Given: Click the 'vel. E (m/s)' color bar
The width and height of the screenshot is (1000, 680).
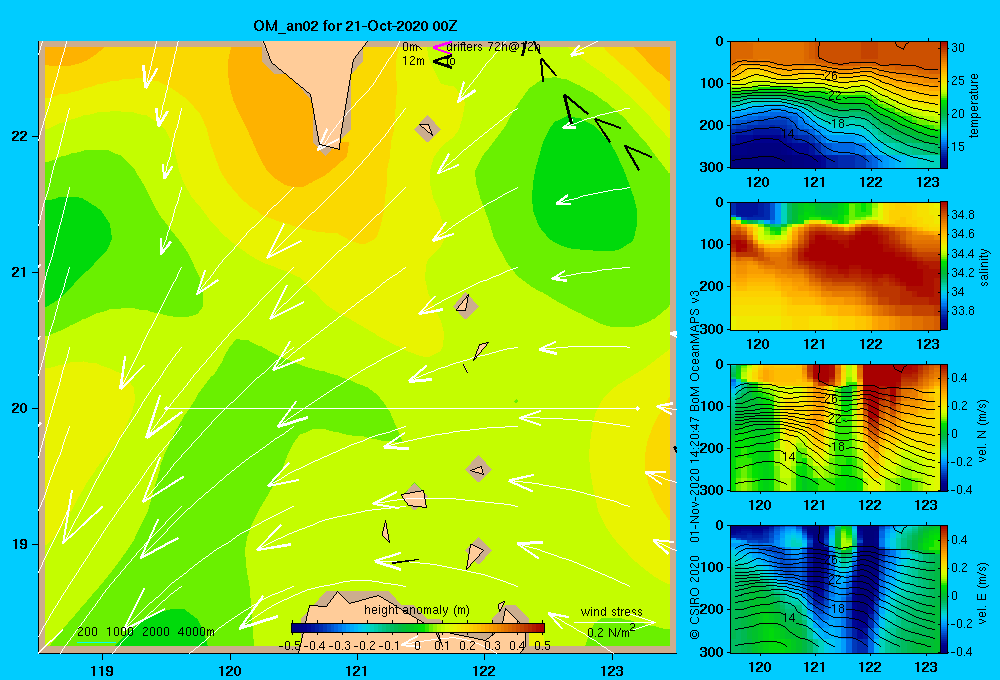Looking at the screenshot, I should tap(944, 589).
